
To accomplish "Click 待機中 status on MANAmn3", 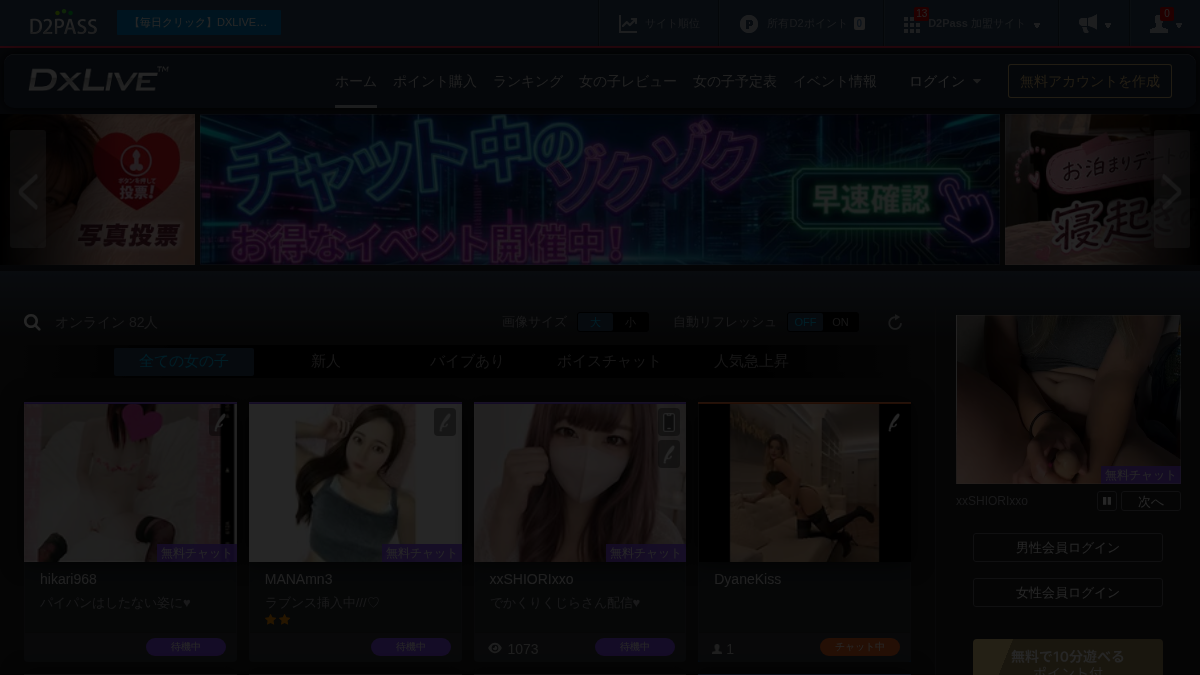I will point(411,647).
